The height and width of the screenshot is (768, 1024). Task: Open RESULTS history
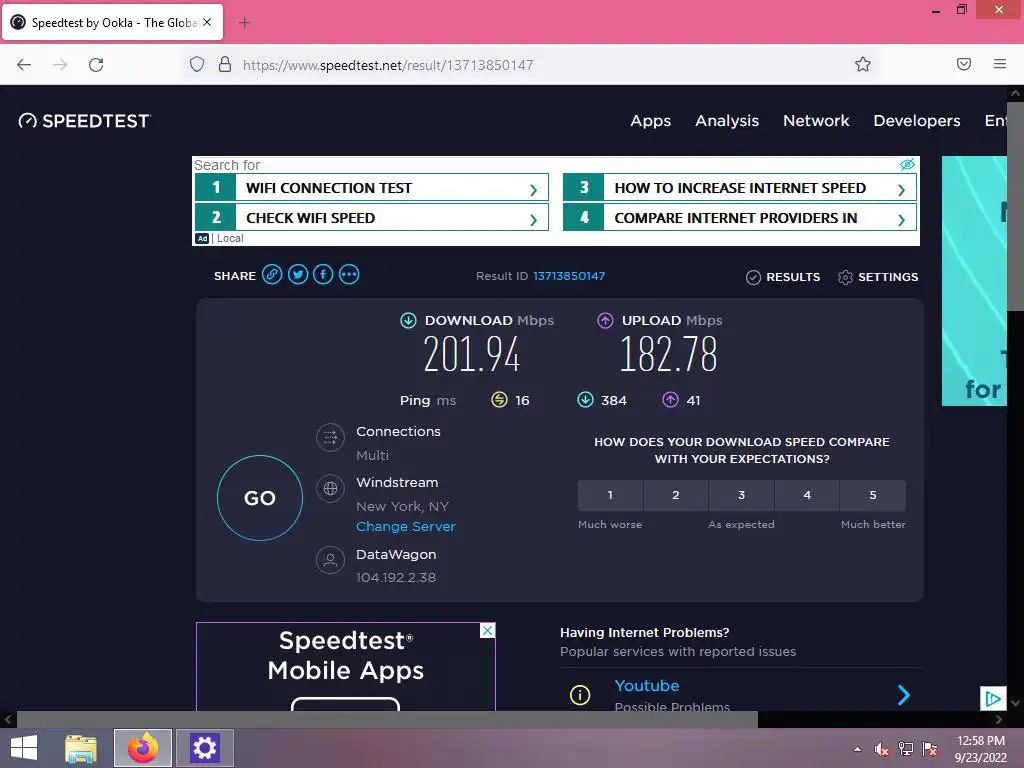click(x=783, y=277)
